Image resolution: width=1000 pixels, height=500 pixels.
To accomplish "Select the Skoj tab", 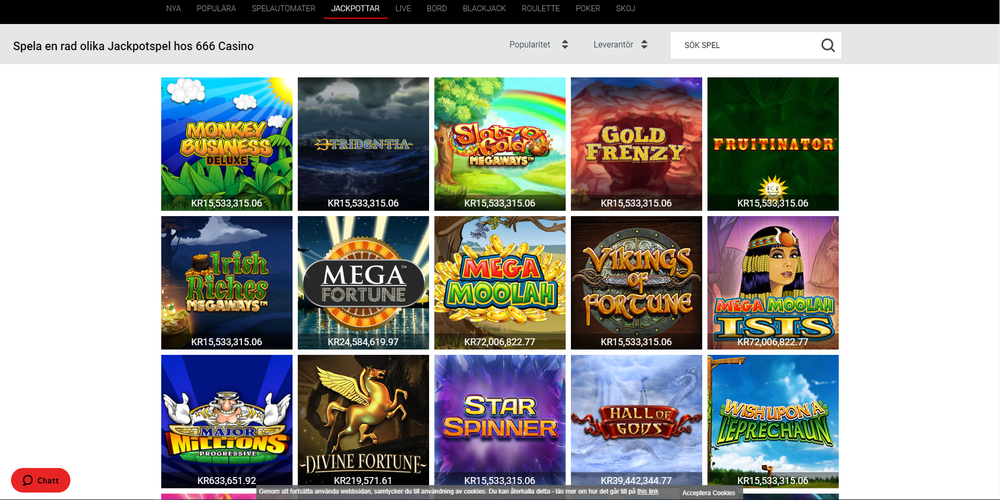I will [626, 9].
